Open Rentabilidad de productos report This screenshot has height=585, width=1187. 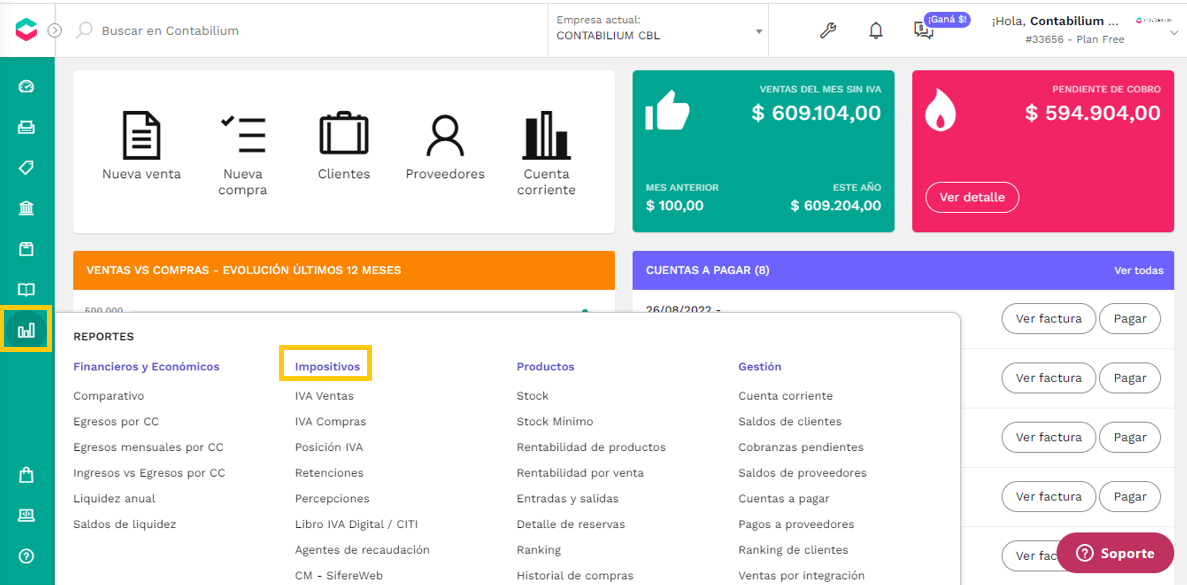(591, 447)
